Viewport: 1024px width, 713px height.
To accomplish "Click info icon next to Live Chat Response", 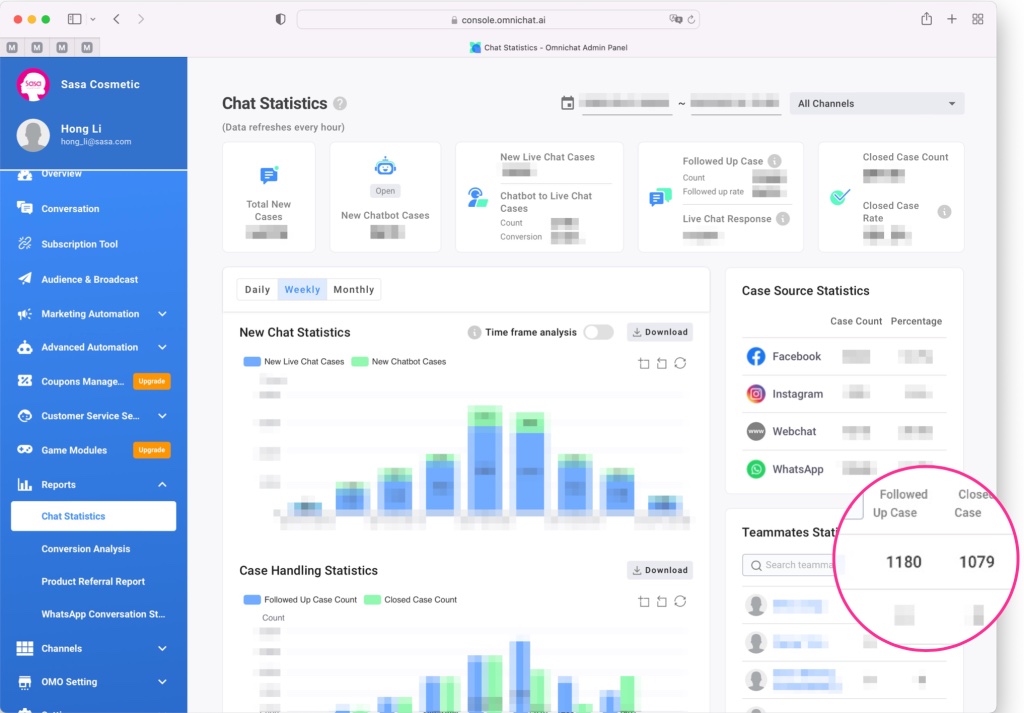I will pos(783,219).
